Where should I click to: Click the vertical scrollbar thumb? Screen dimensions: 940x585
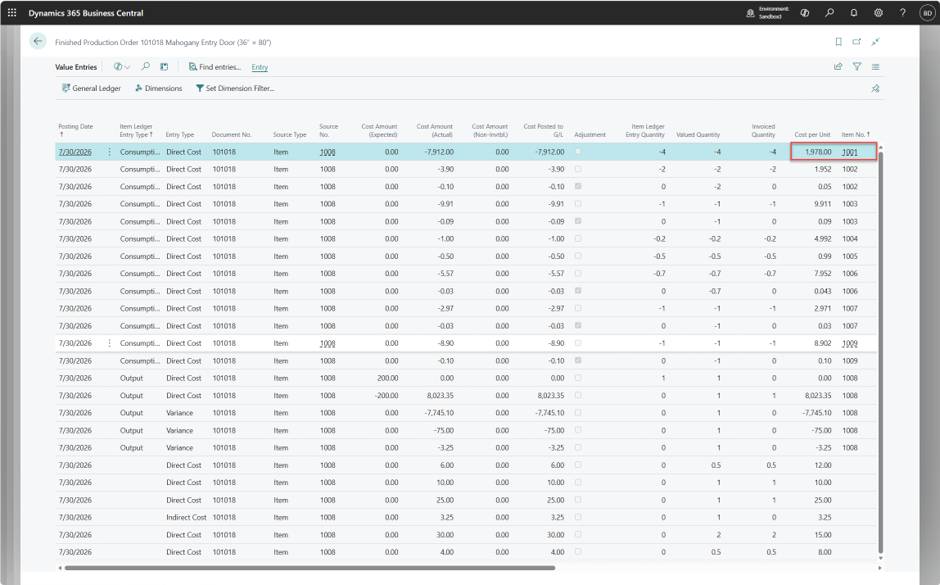click(881, 352)
